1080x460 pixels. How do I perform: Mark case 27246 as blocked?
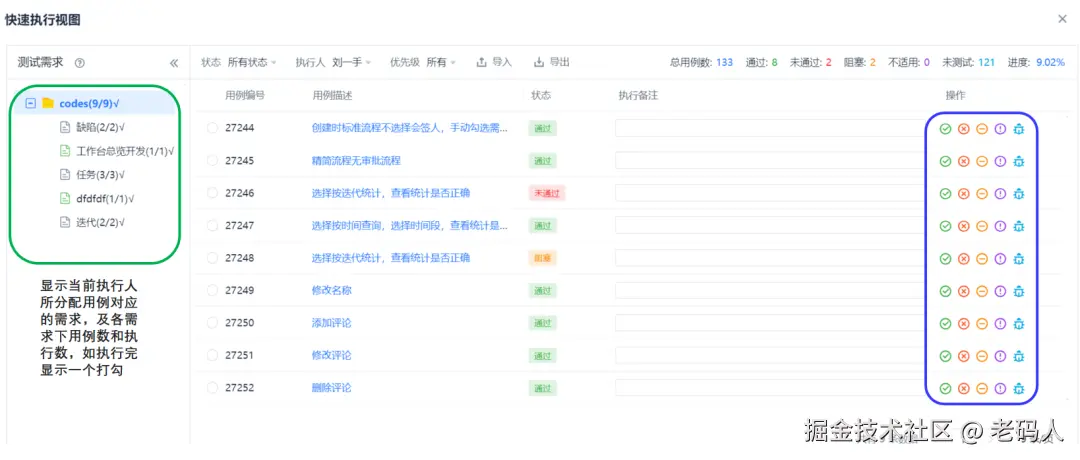point(982,194)
